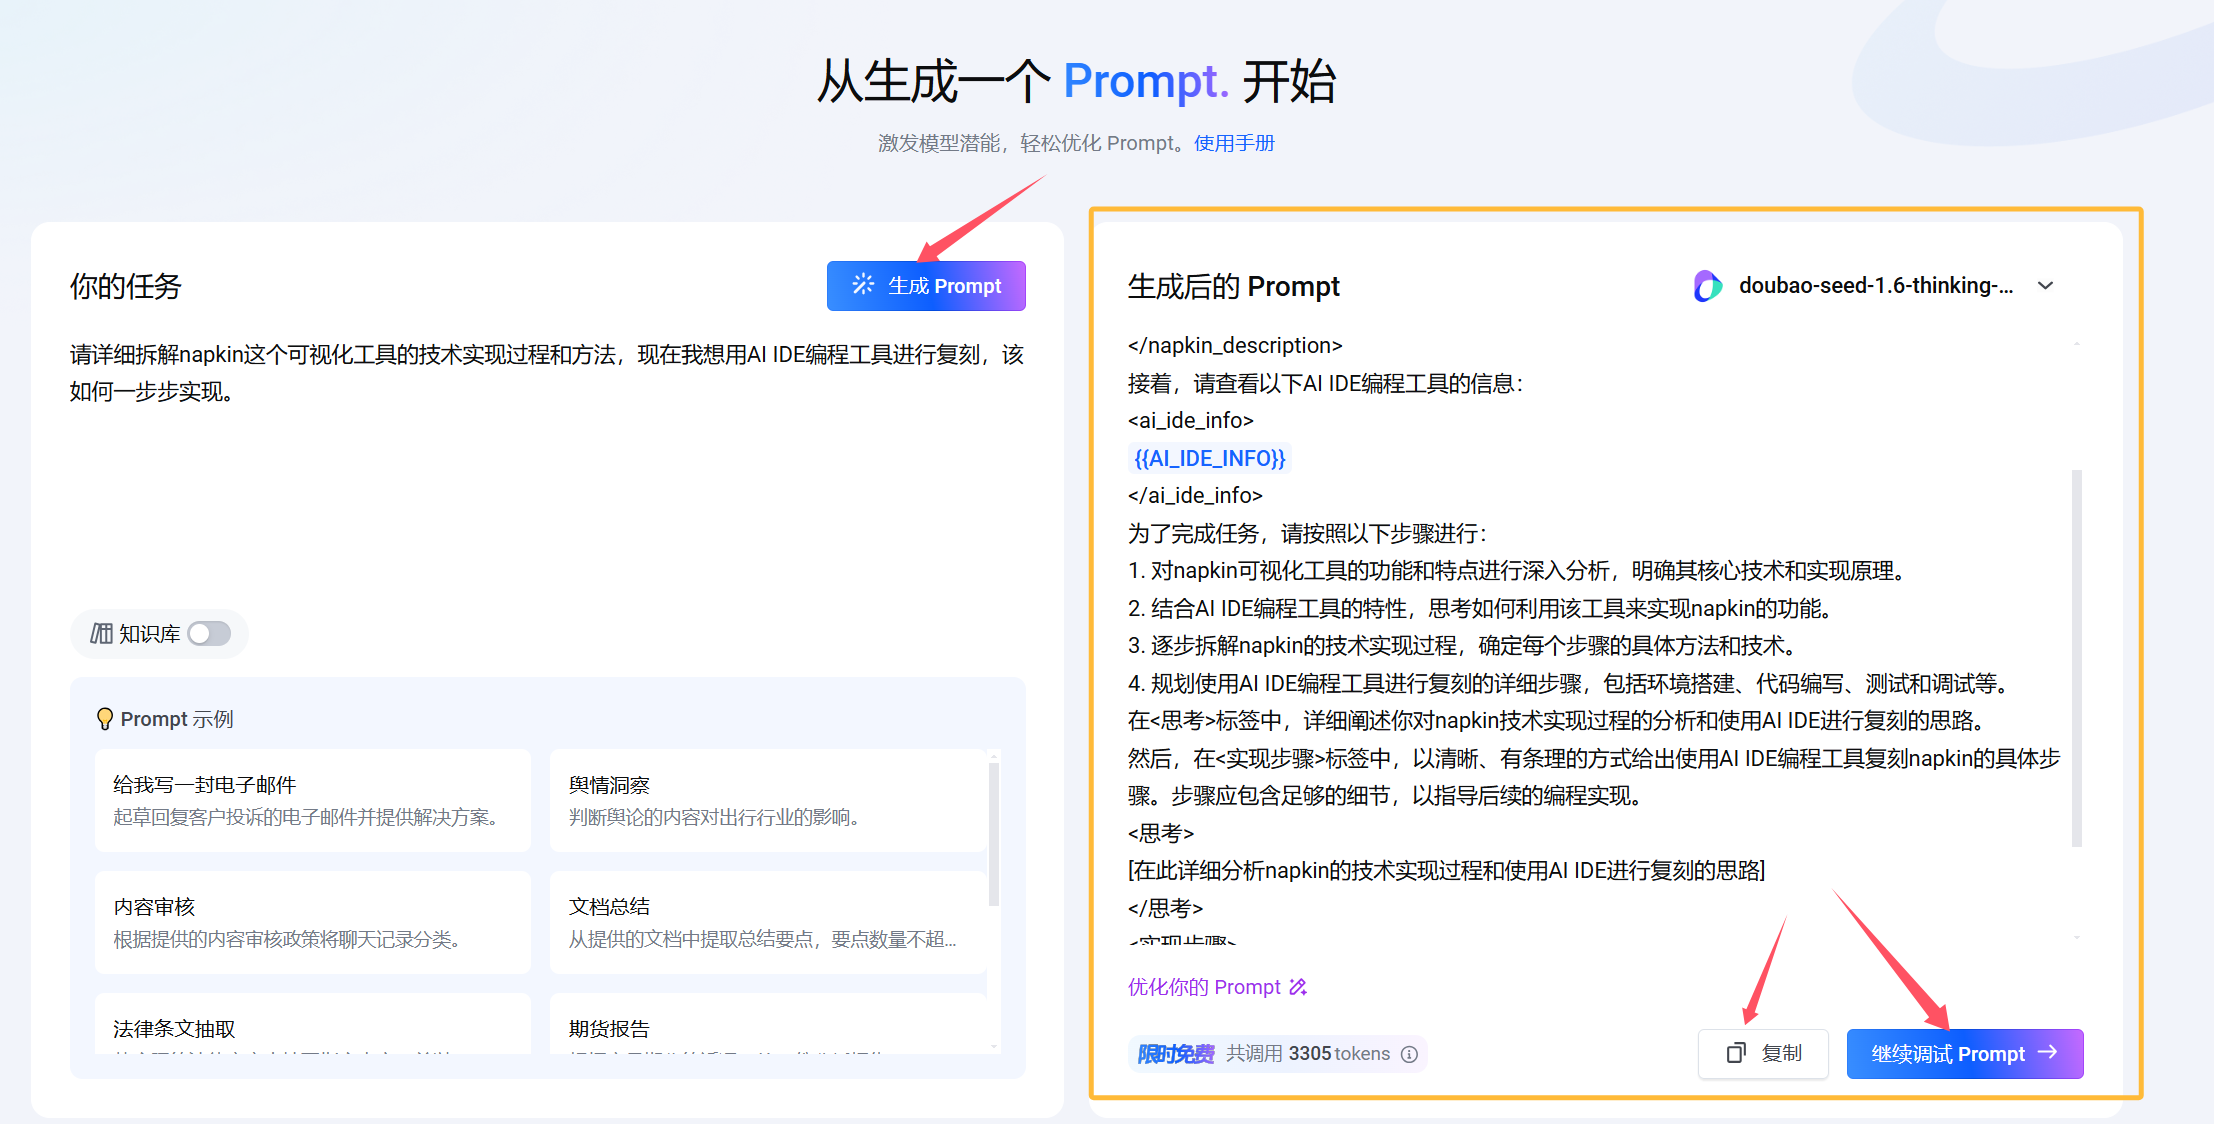Open the doubao-seed-1.6-thinking model dropdown

point(1874,286)
